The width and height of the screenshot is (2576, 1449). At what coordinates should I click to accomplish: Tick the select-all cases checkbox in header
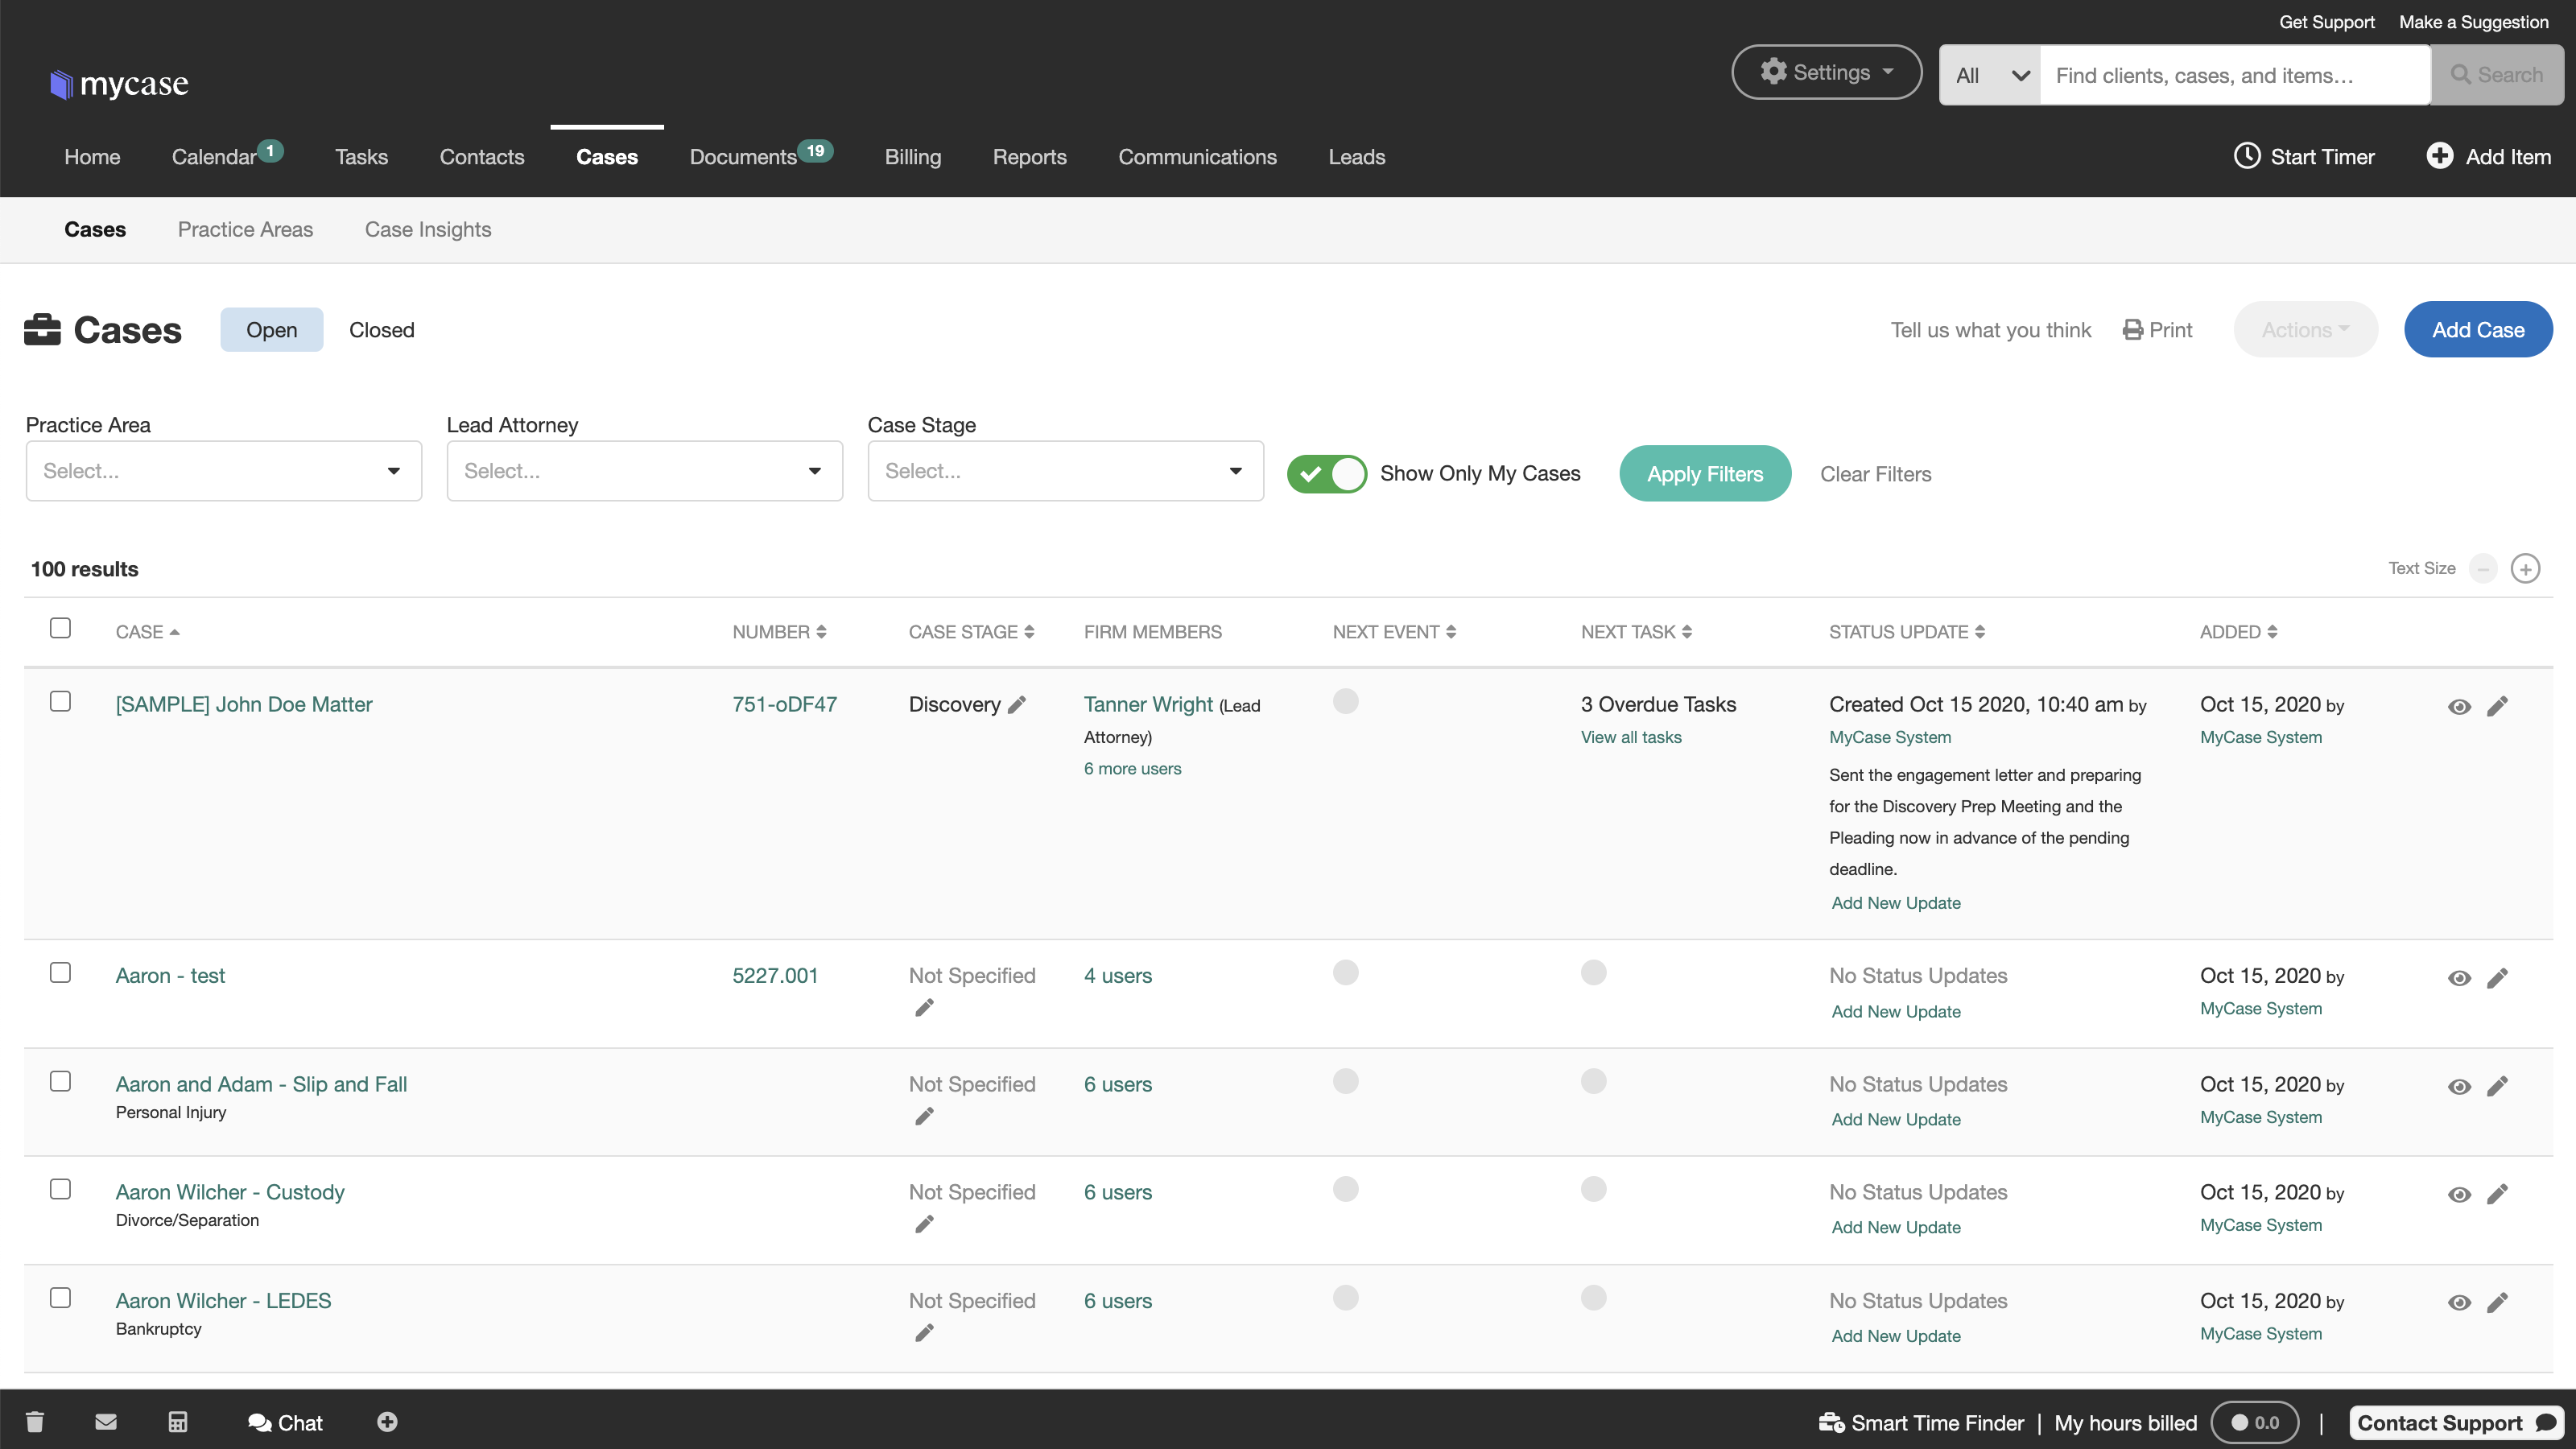click(x=61, y=628)
